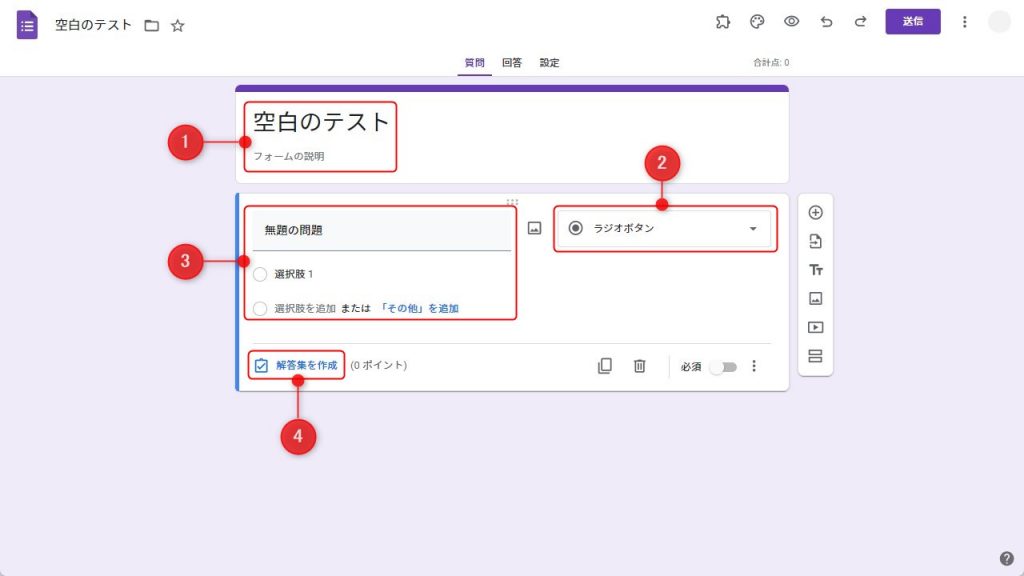The width and height of the screenshot is (1024, 576).
Task: Edit the form title 空白のテスト in the header card
Action: click(321, 122)
